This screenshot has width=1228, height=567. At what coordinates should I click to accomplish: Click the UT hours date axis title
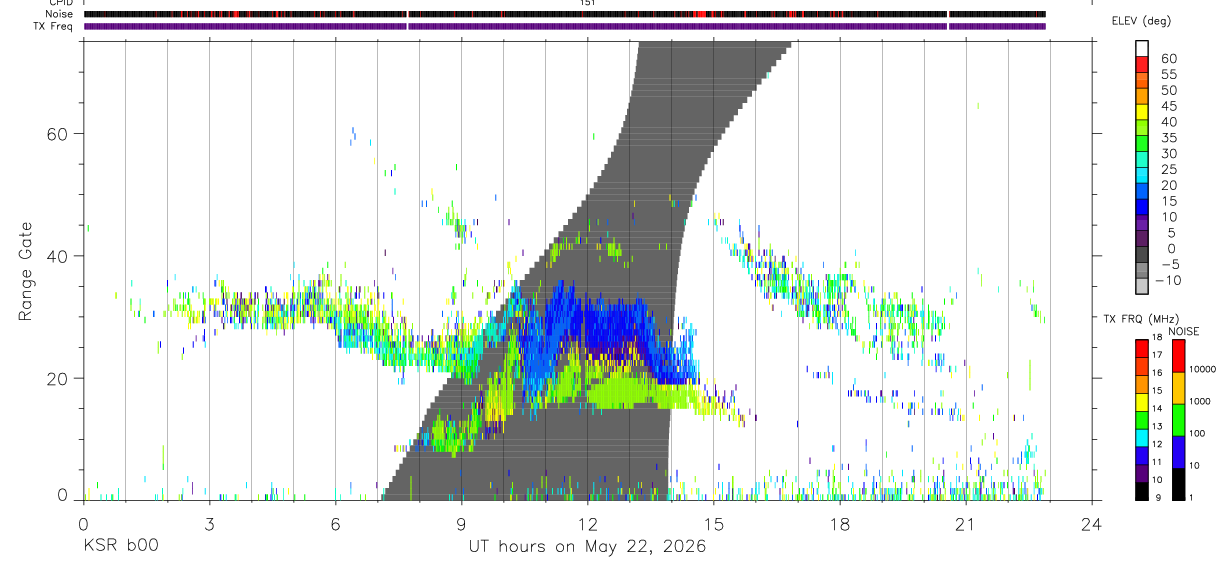587,547
